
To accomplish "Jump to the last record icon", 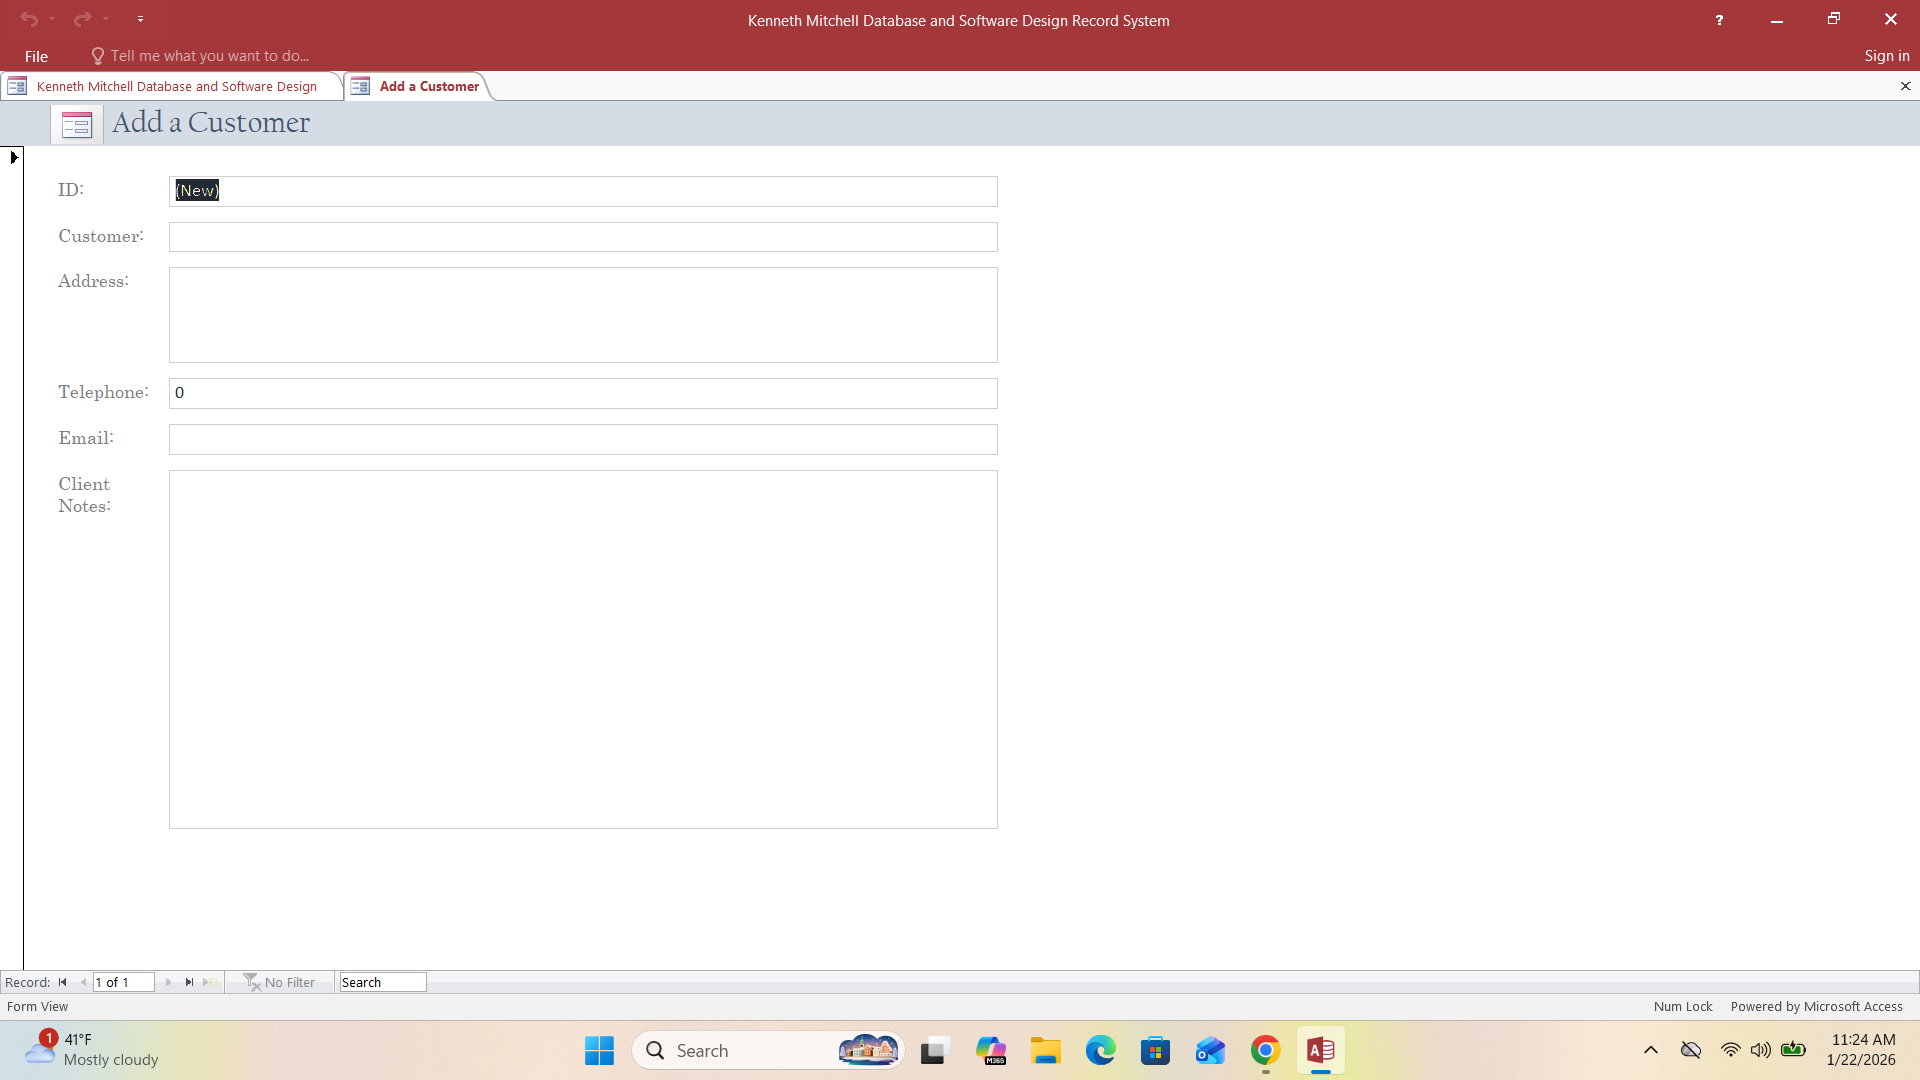I will [x=189, y=982].
